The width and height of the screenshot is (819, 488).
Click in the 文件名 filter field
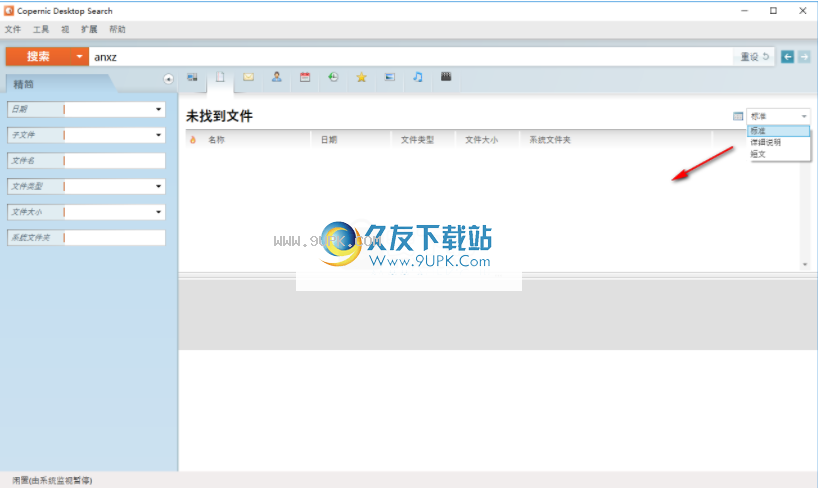[x=115, y=160]
